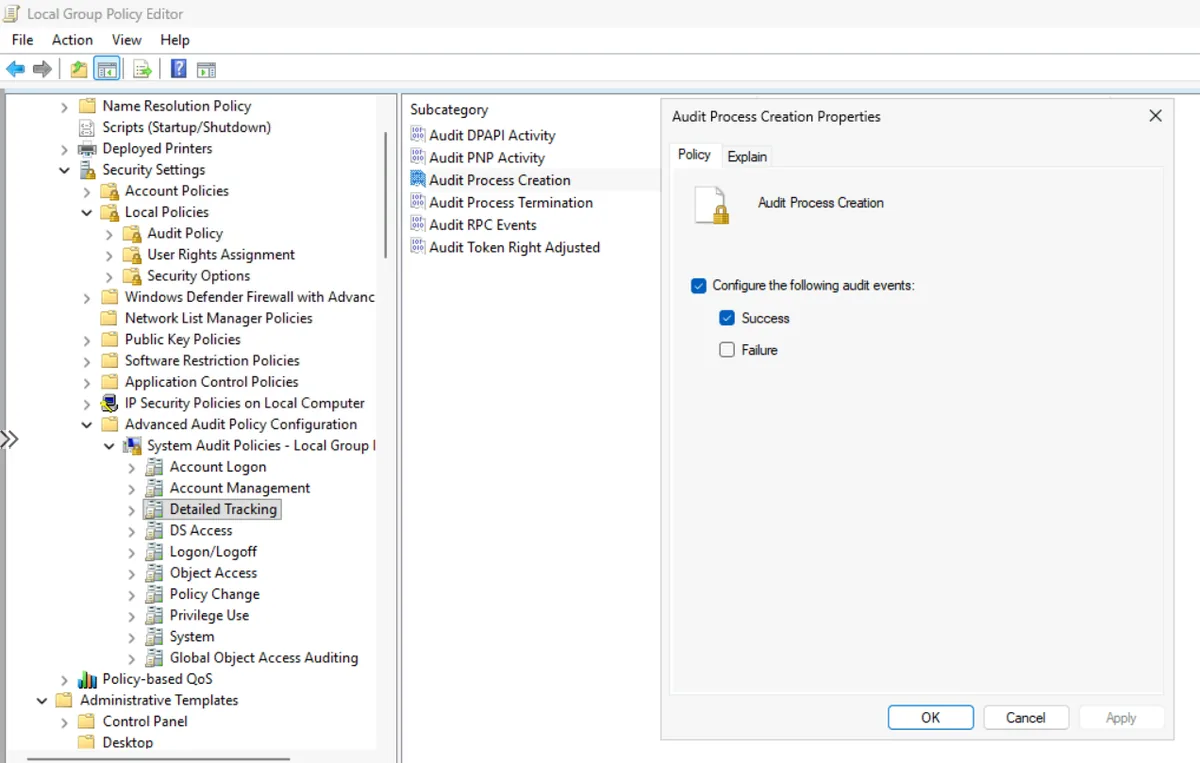This screenshot has height=763, width=1200.
Task: Click the tree pane vertical scrollbar
Action: point(385,195)
